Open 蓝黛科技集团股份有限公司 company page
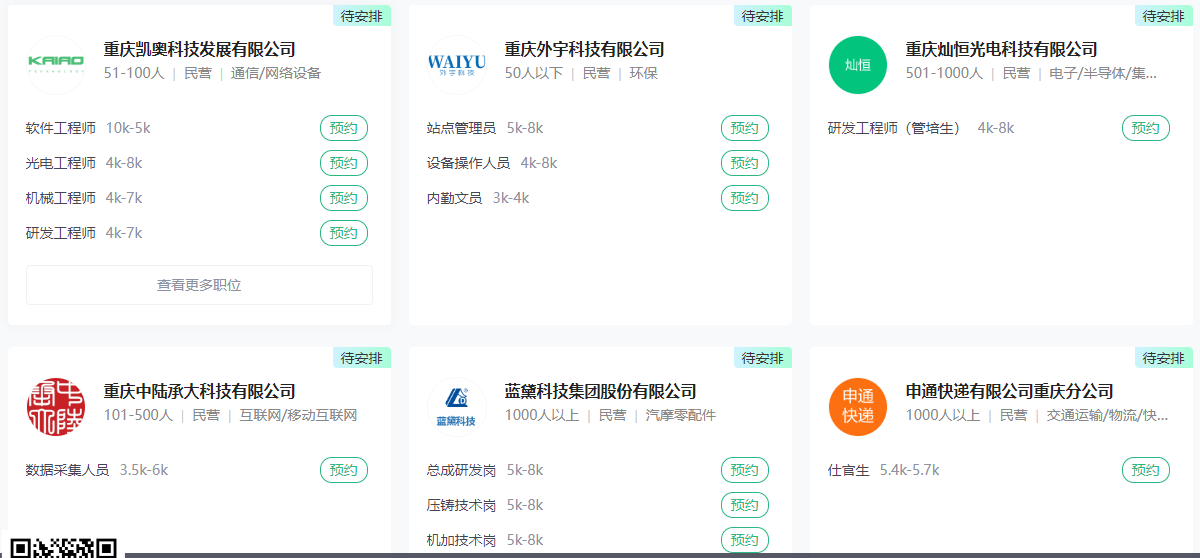 tap(600, 391)
